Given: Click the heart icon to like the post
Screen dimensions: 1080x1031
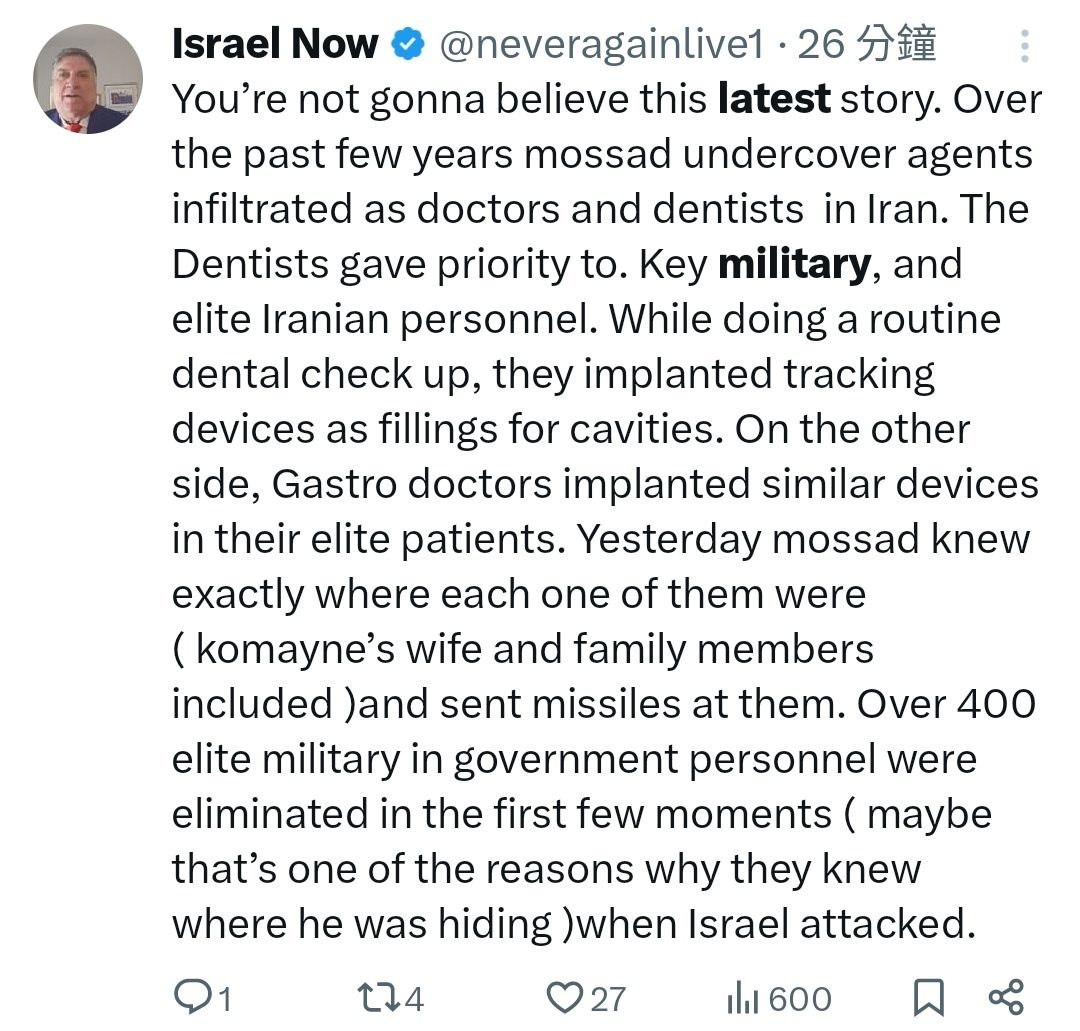Looking at the screenshot, I should pos(568,996).
